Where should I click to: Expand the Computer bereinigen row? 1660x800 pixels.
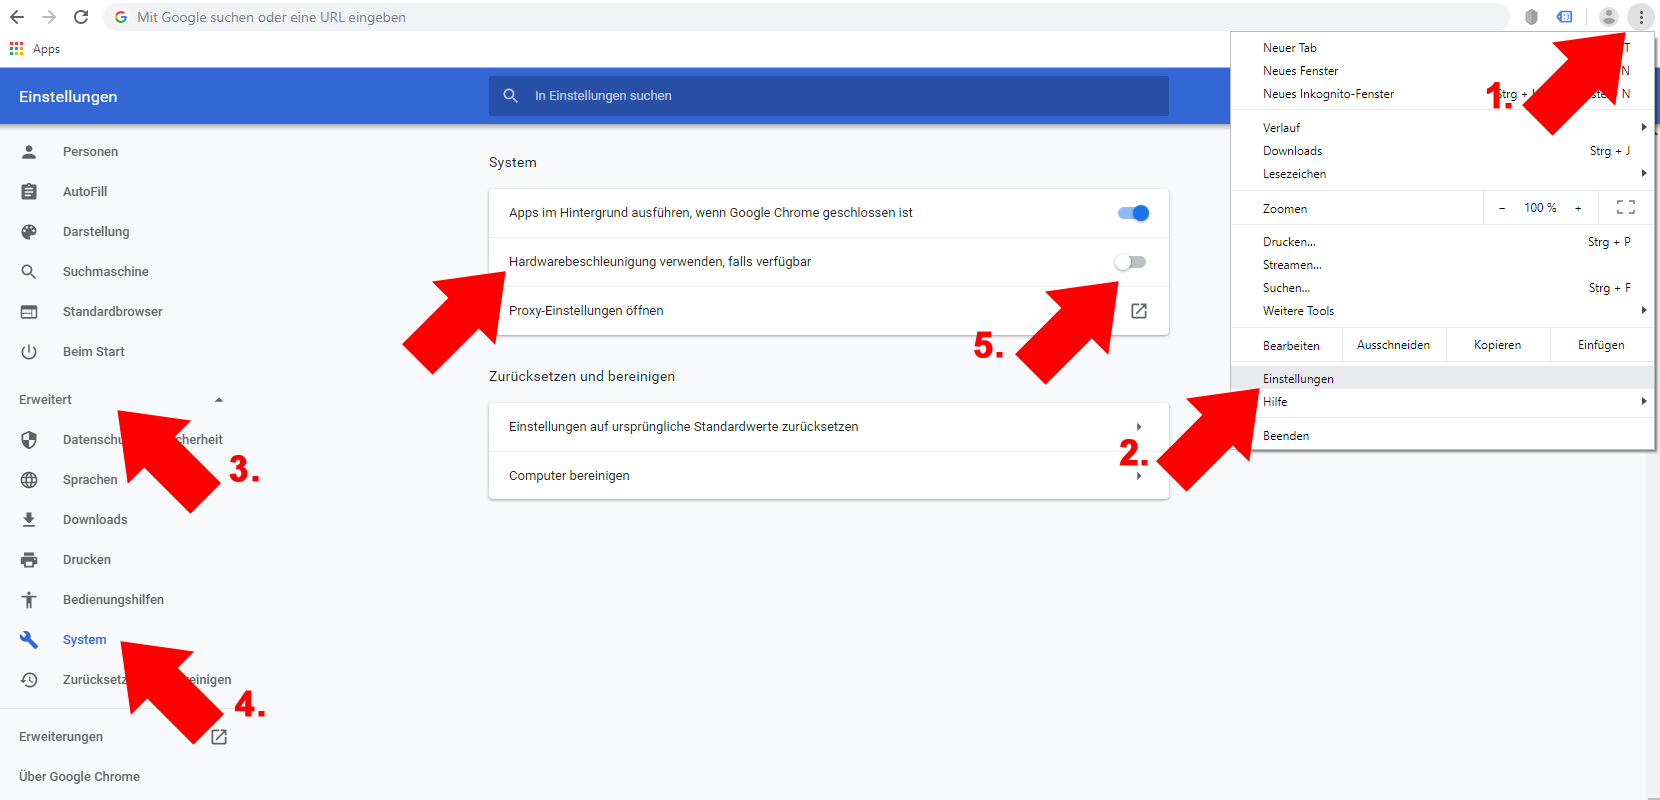tap(829, 476)
